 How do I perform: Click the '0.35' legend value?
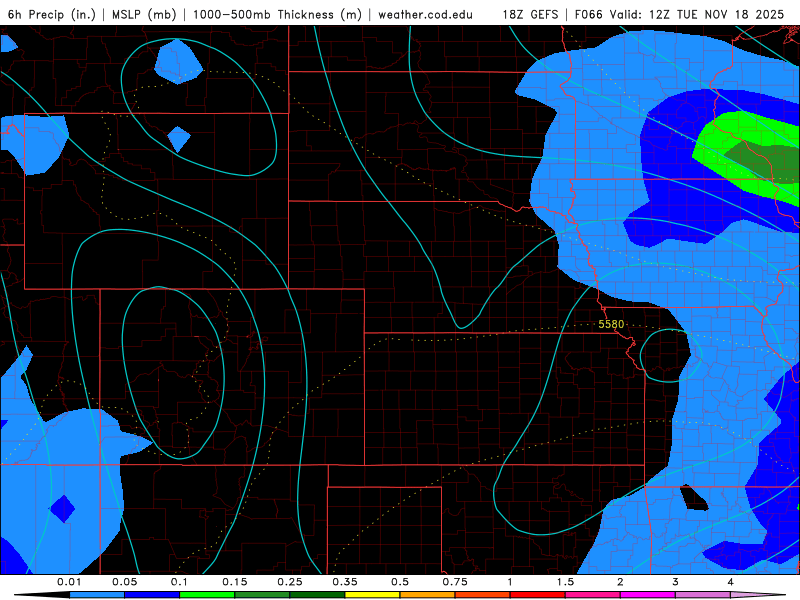point(345,582)
